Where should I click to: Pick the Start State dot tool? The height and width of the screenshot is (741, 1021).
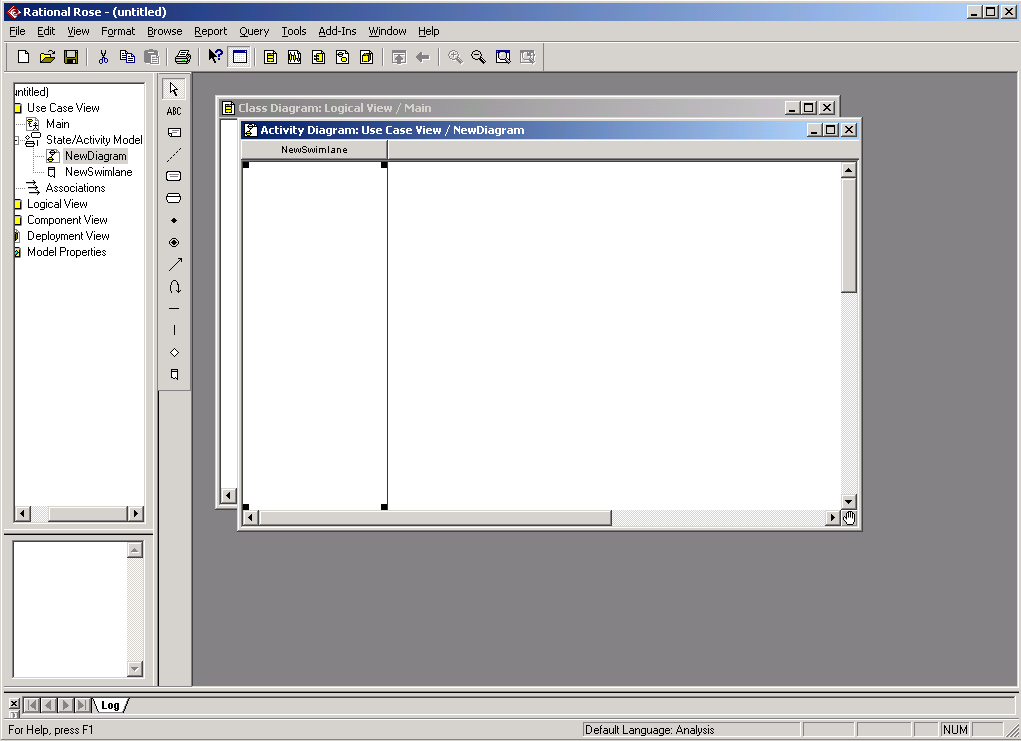174,221
